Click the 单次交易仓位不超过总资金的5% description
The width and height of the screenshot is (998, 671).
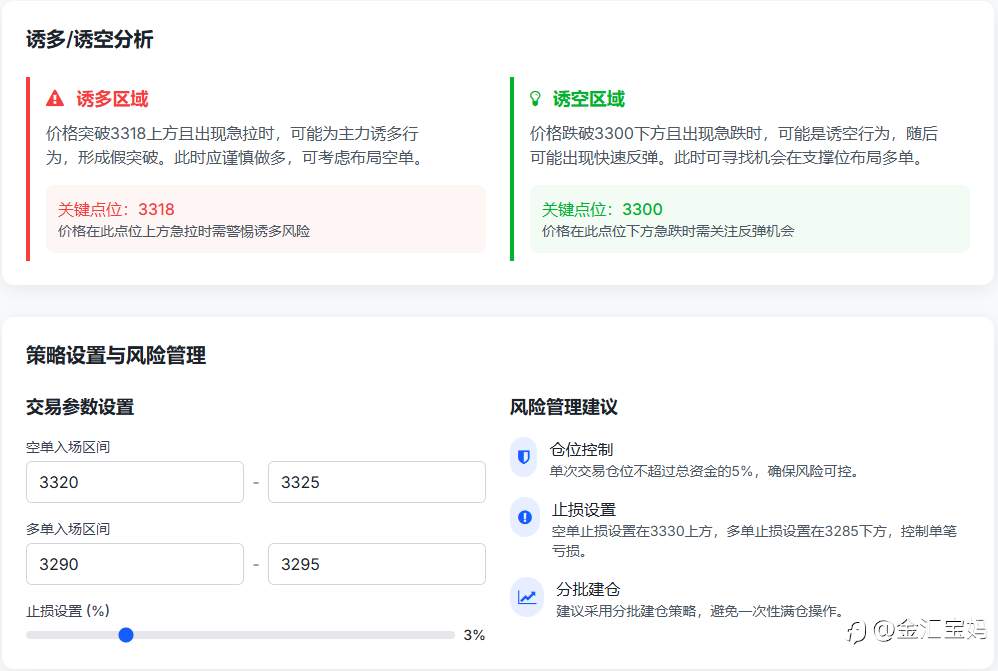point(706,471)
